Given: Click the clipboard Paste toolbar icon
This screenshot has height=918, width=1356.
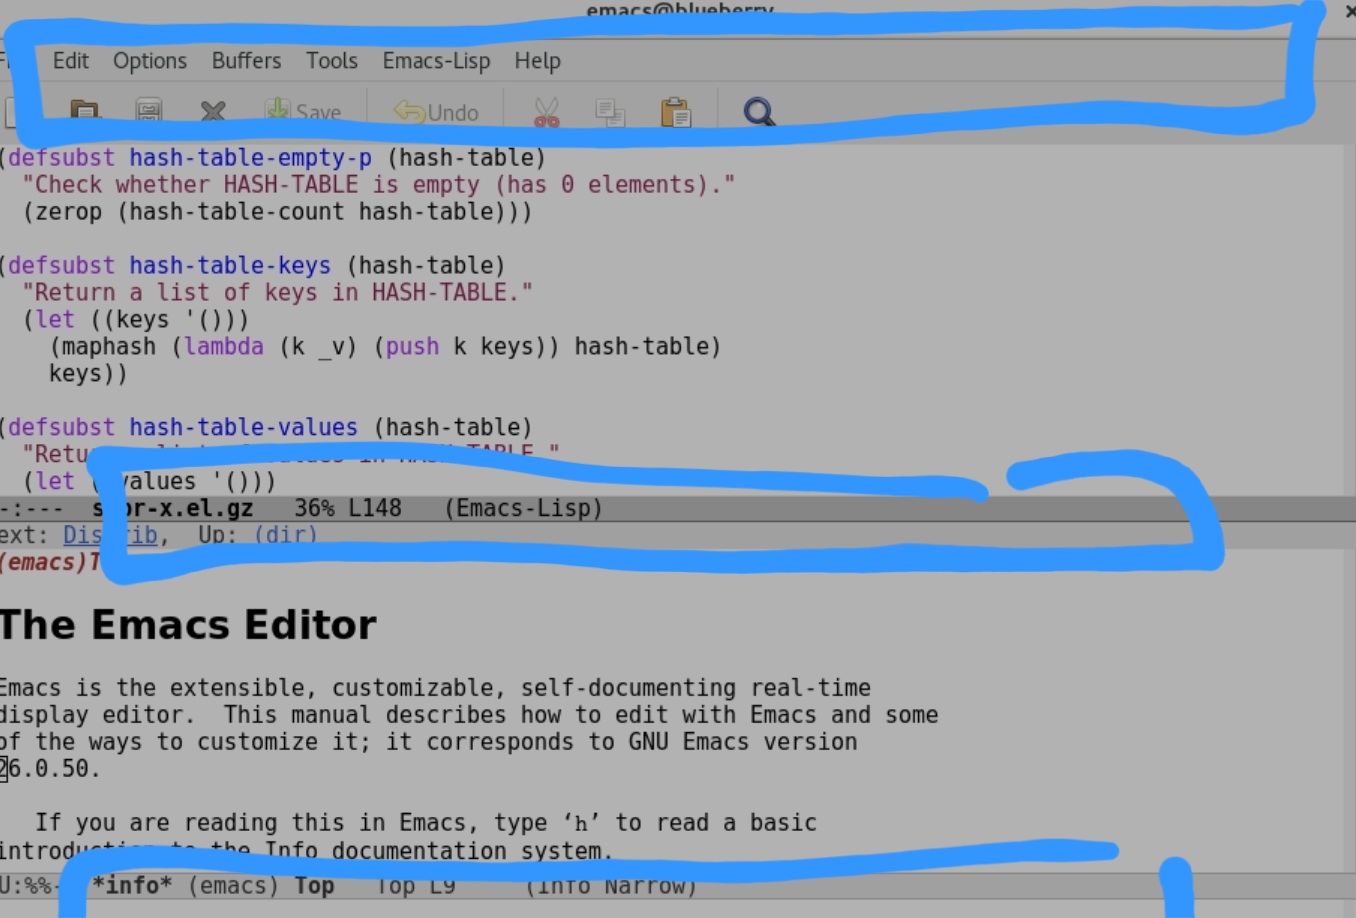Looking at the screenshot, I should point(676,111).
